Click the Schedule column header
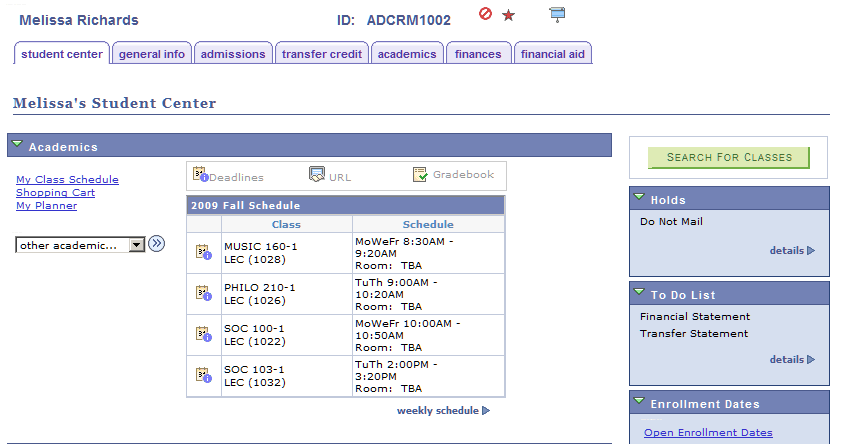The image size is (842, 444). click(x=428, y=224)
